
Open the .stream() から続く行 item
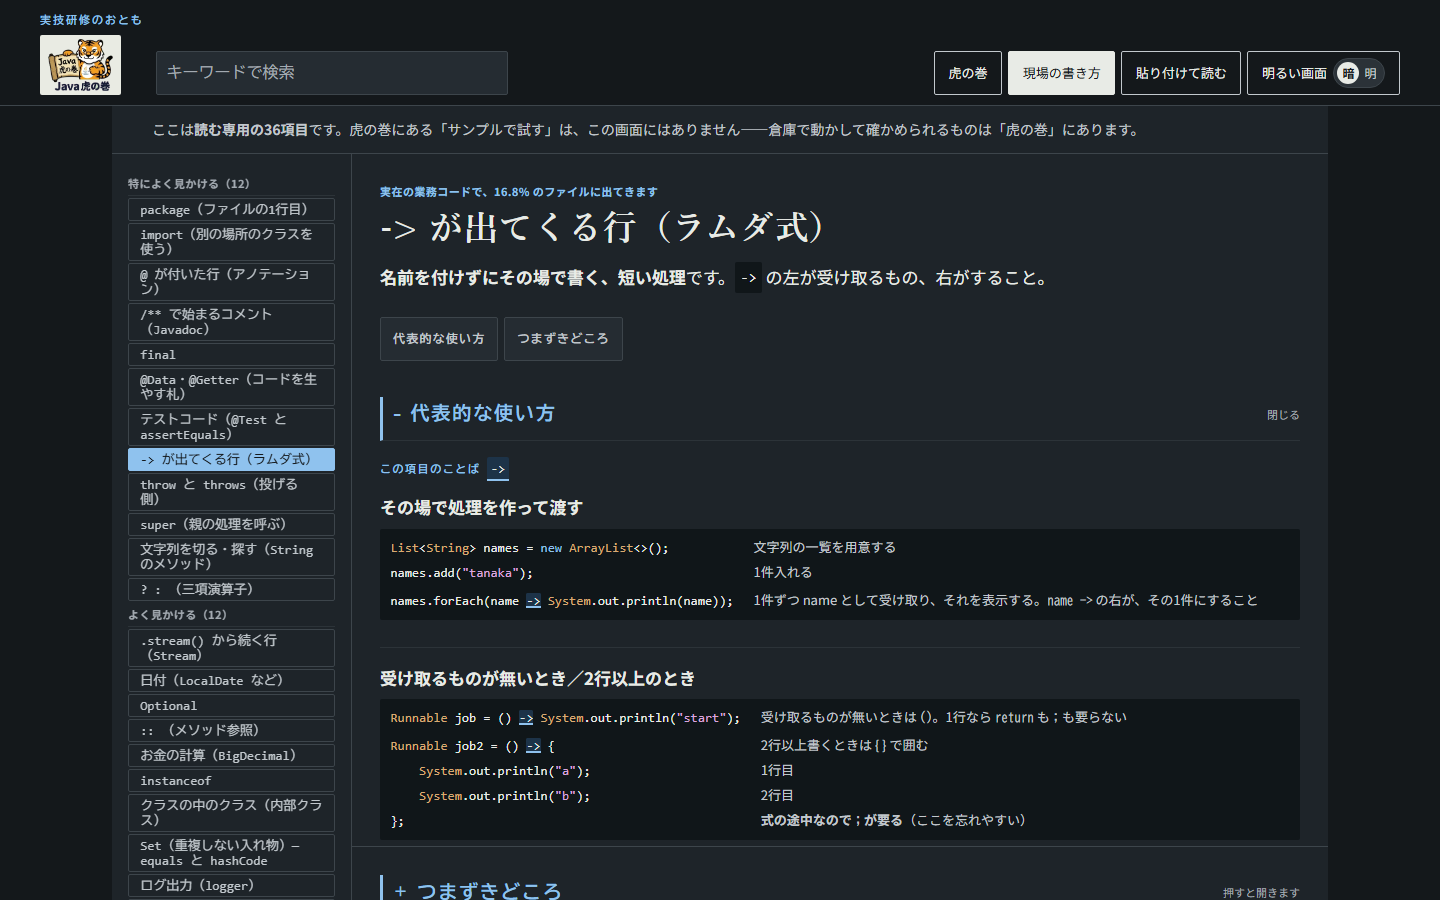[231, 648]
